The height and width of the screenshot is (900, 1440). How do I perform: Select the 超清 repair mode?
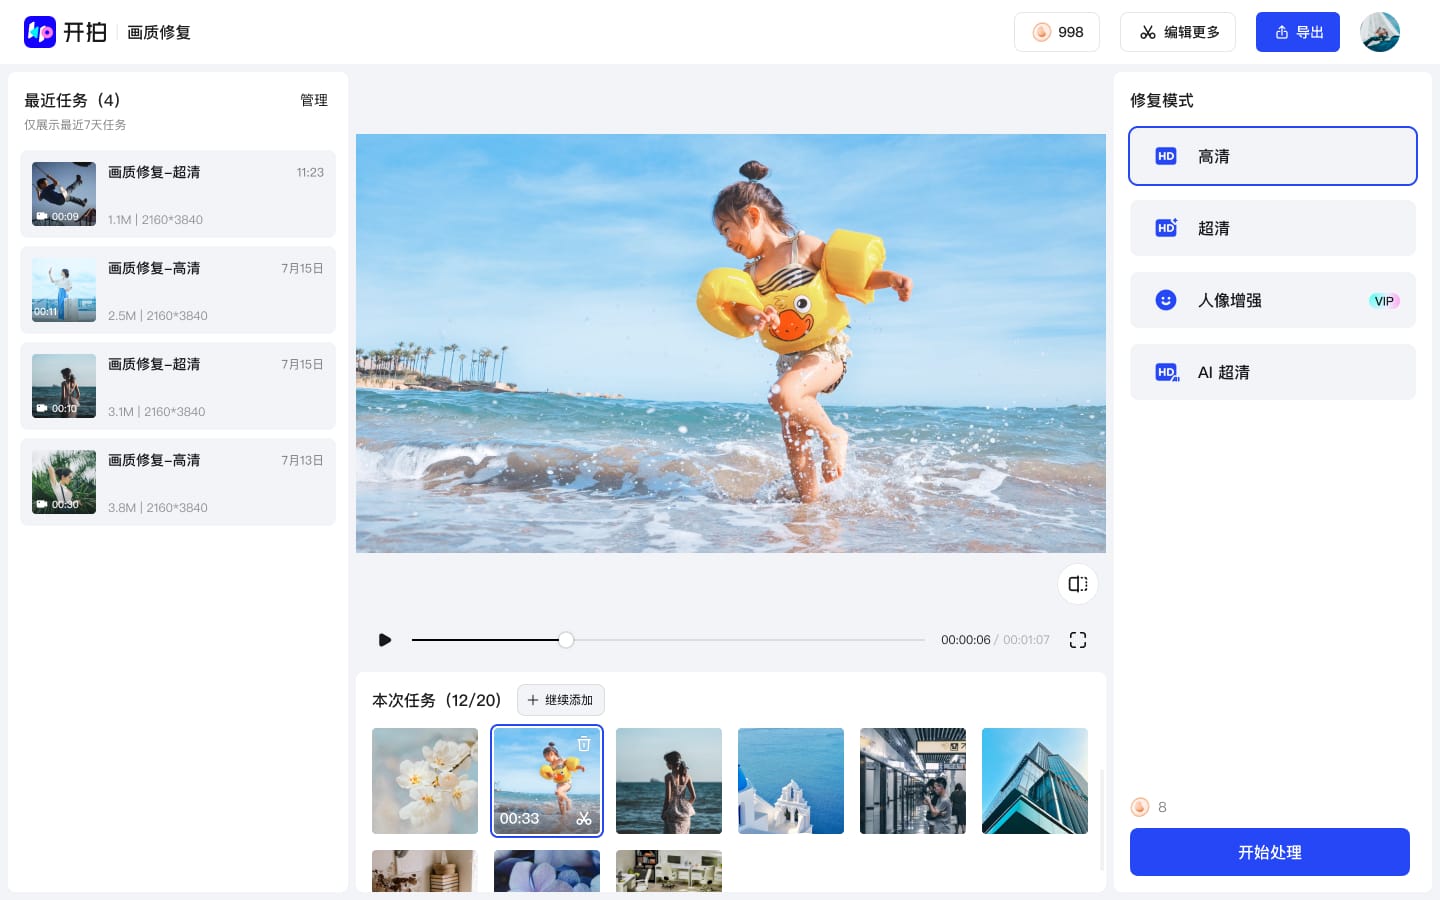tap(1273, 228)
